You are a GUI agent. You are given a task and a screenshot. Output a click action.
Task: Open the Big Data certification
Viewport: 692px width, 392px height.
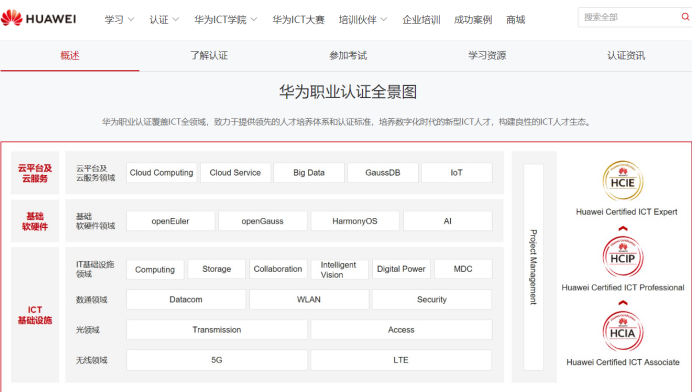[x=309, y=173]
